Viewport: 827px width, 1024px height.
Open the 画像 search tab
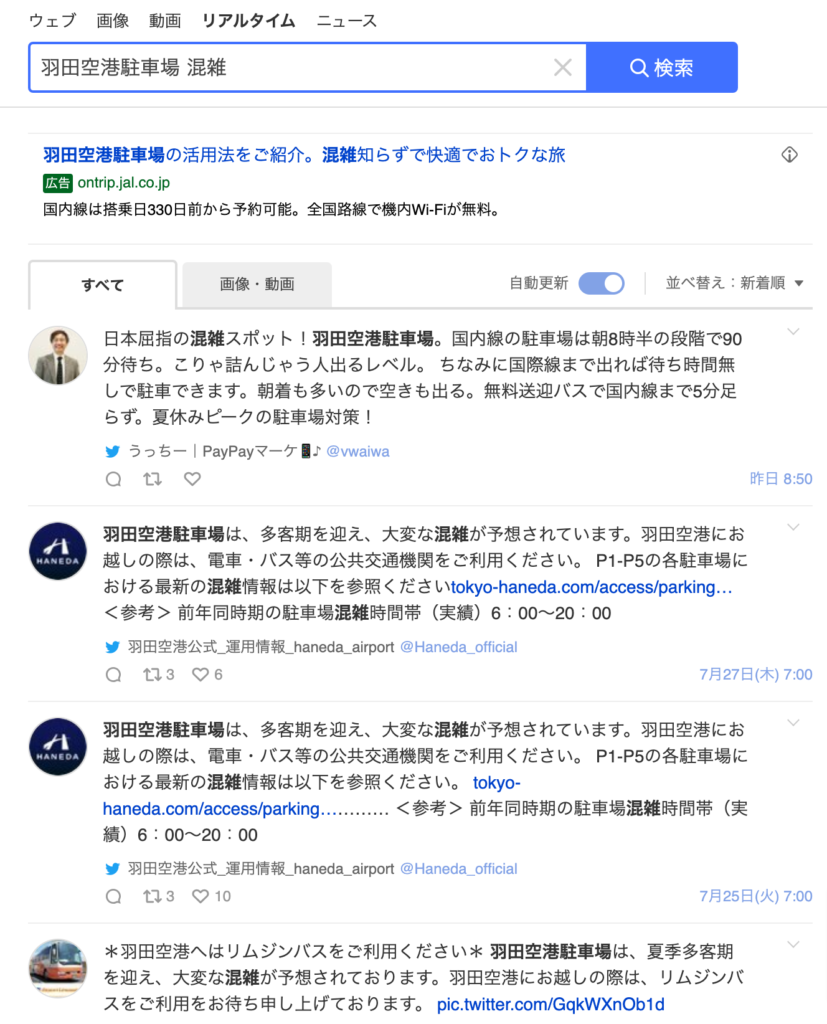[x=113, y=21]
